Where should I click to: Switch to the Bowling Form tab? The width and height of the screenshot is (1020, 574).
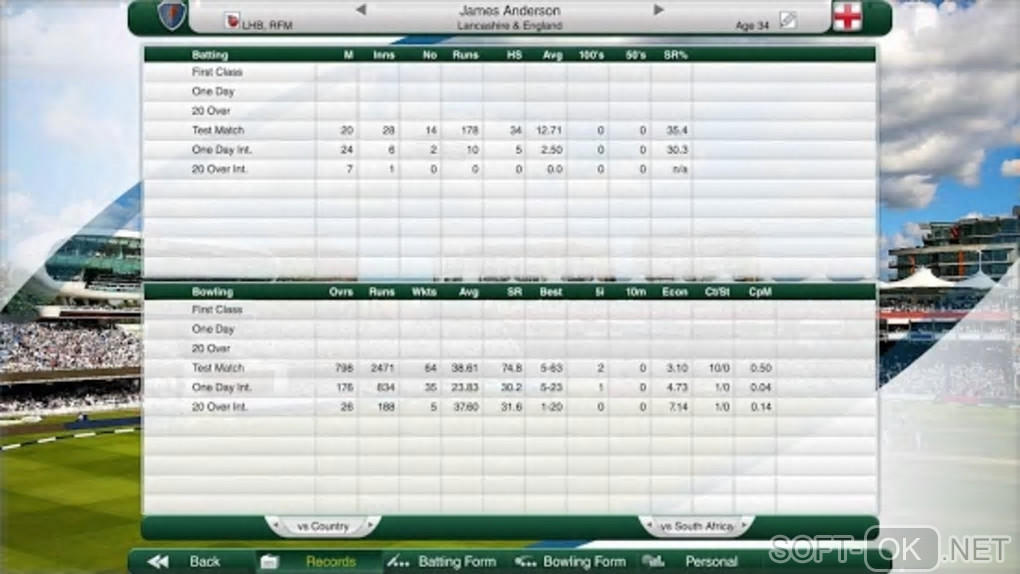point(584,562)
